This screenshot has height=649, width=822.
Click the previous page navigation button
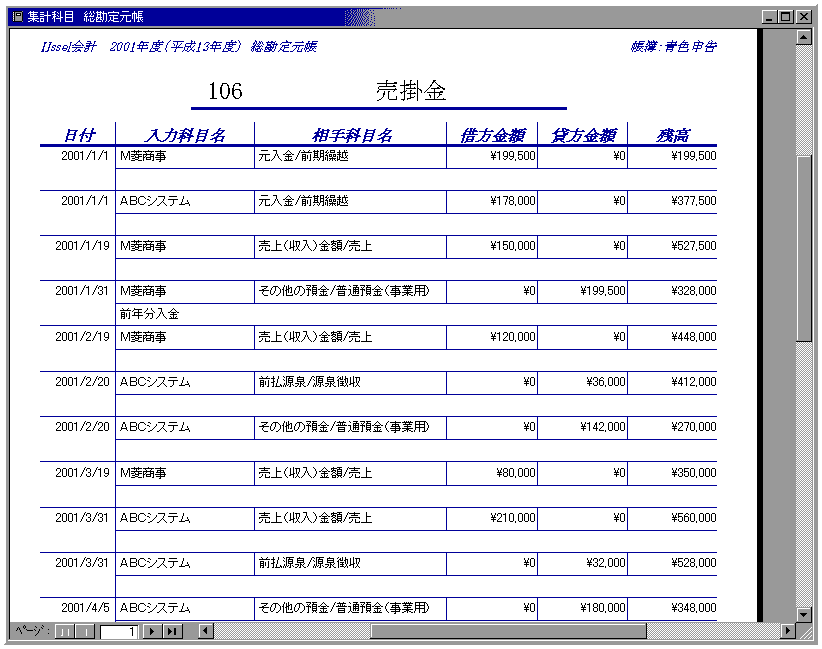click(86, 631)
